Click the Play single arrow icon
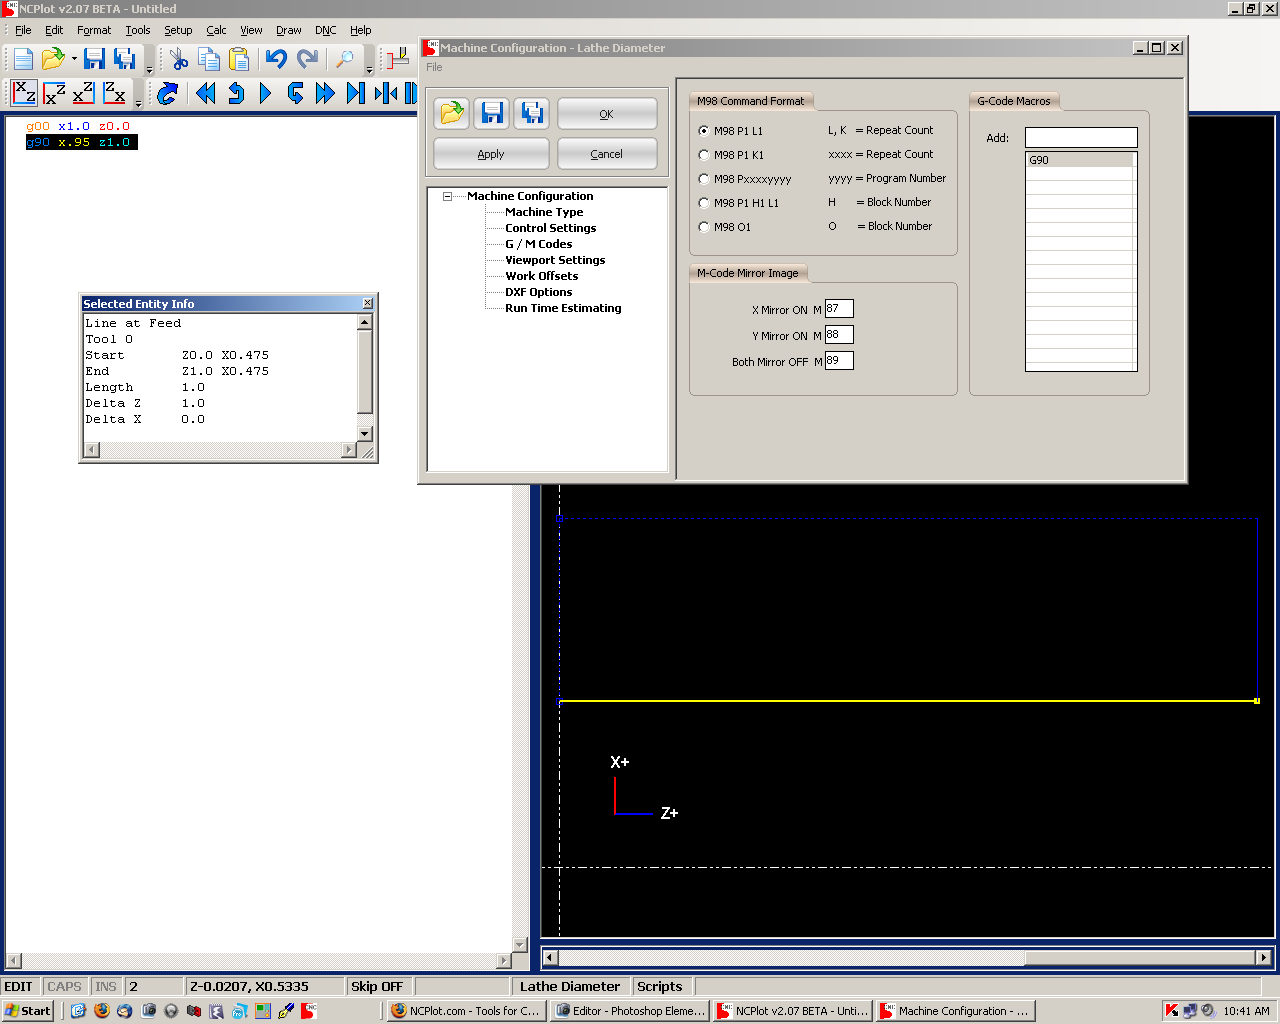 266,93
